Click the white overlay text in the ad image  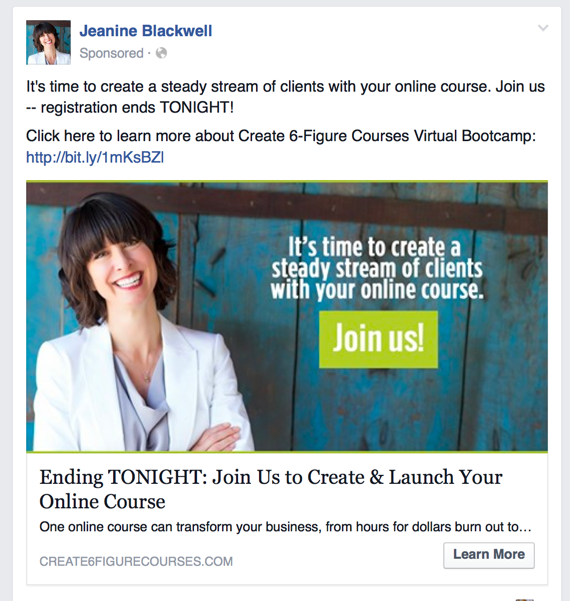[x=377, y=268]
